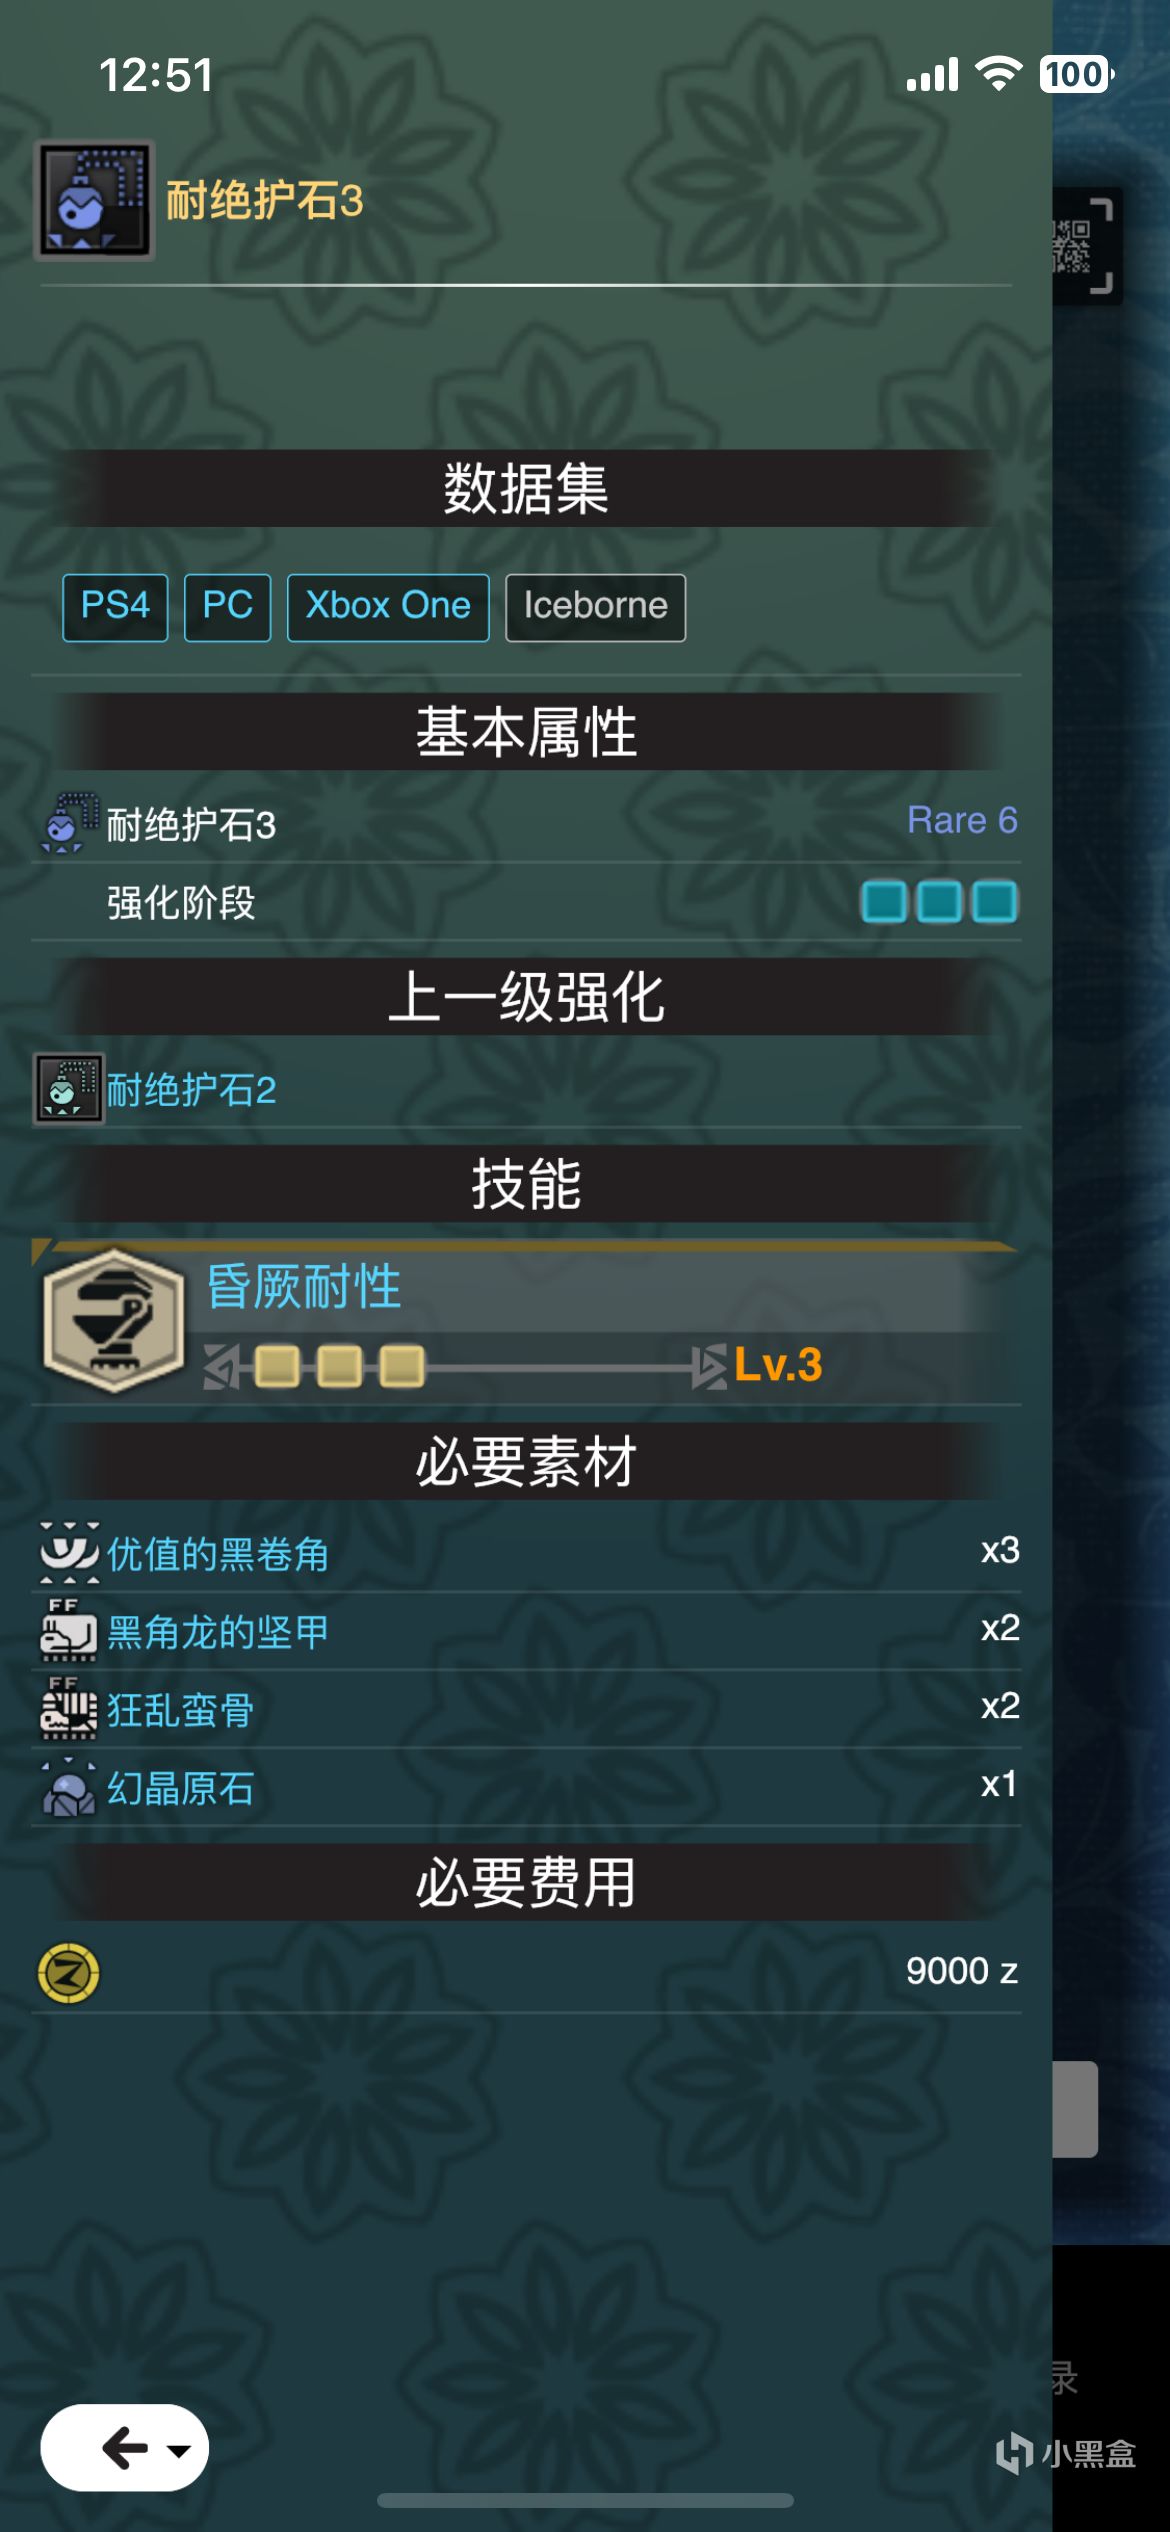
Task: Tap the gold zenny coin icon
Action: (x=68, y=1973)
